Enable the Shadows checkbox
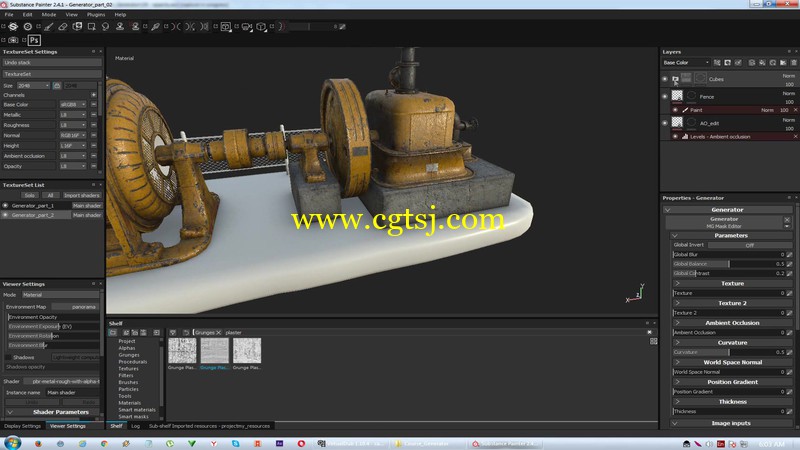 [x=8, y=357]
